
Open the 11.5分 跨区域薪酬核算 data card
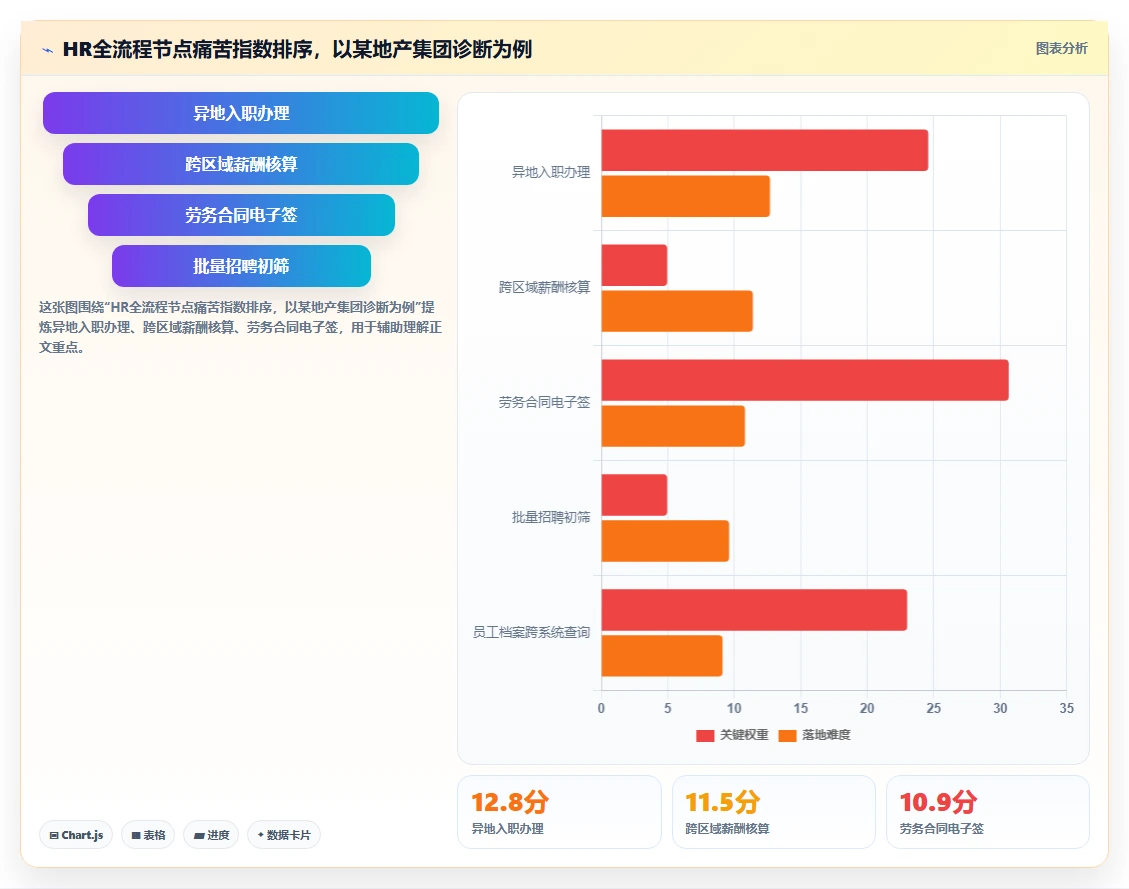(774, 812)
